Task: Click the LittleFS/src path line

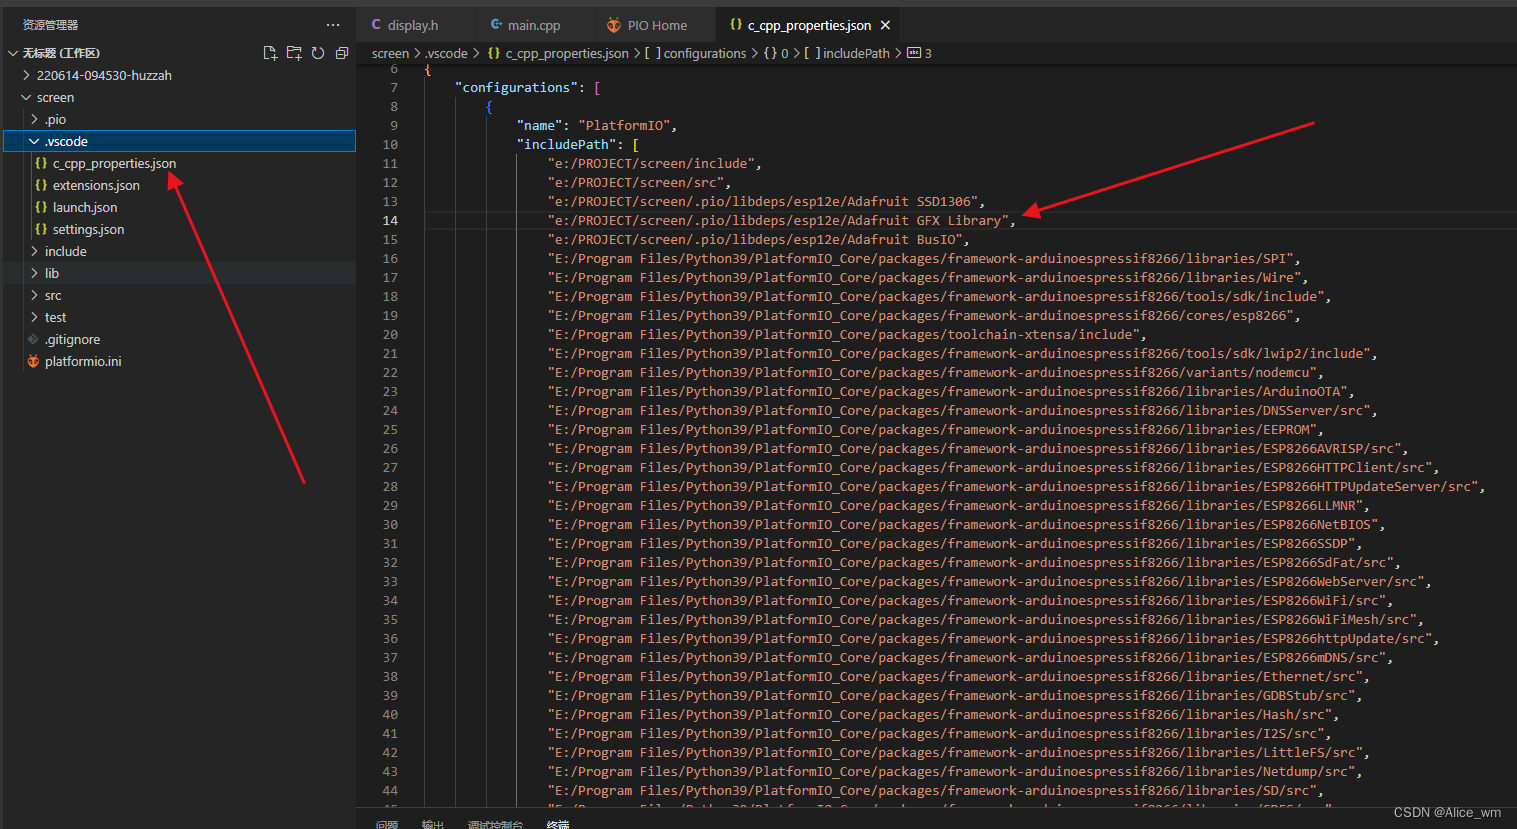Action: coord(958,752)
